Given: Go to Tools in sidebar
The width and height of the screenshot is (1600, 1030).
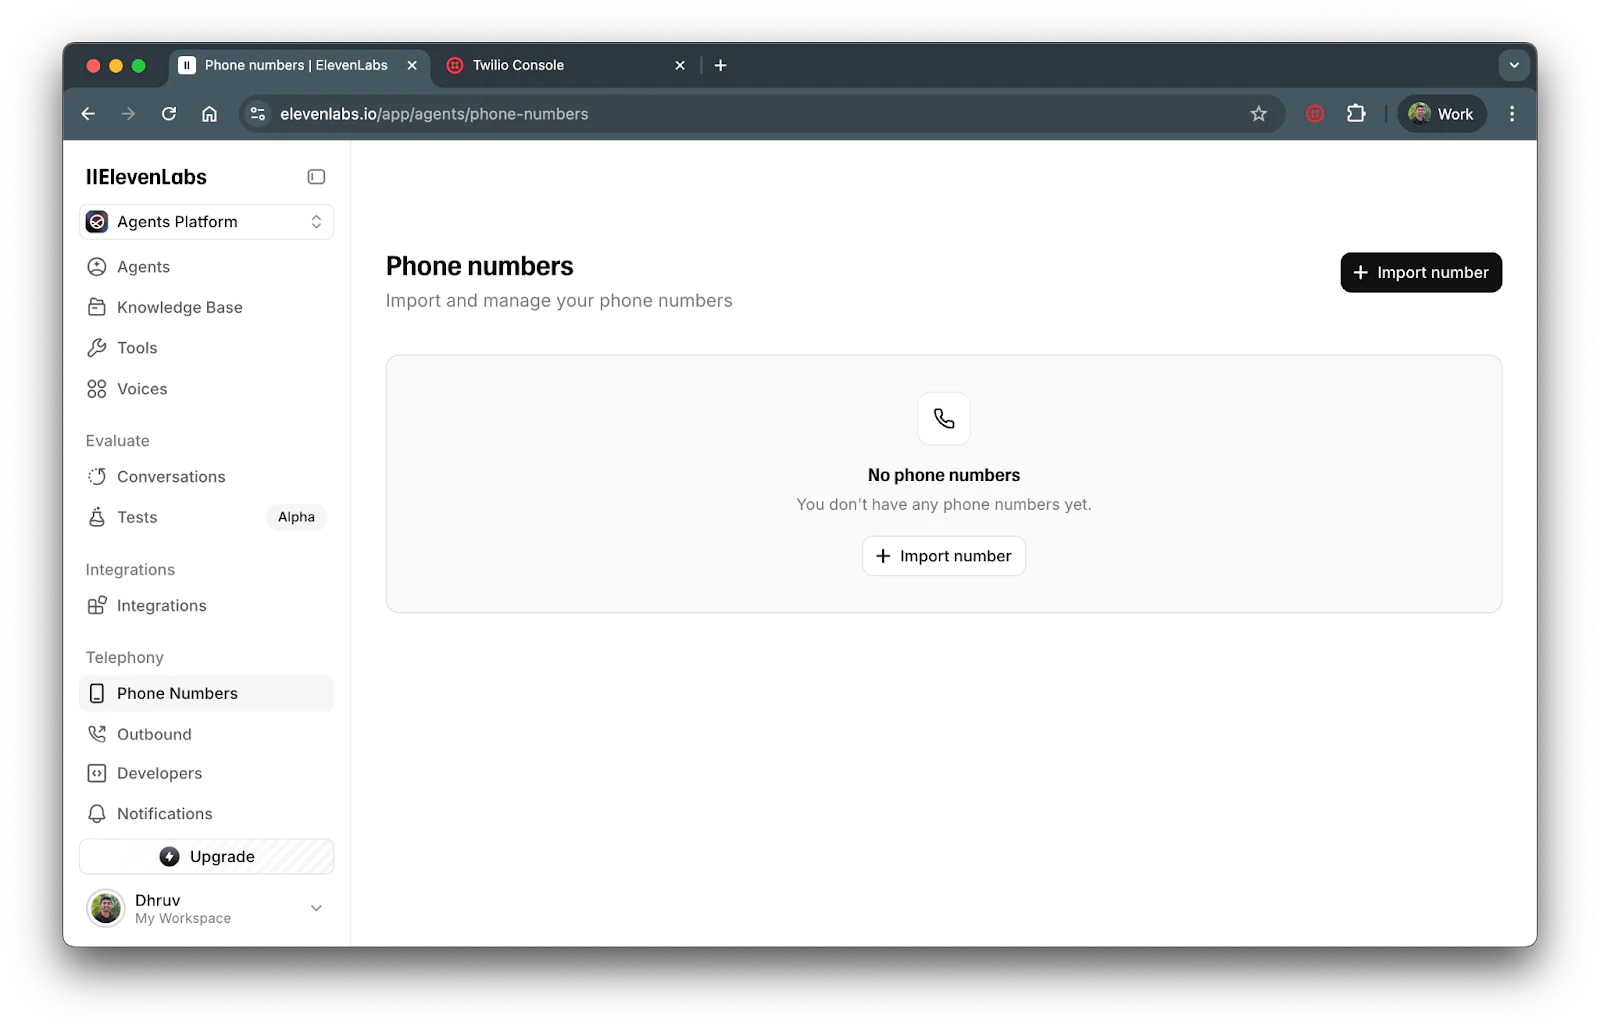Looking at the screenshot, I should point(137,348).
